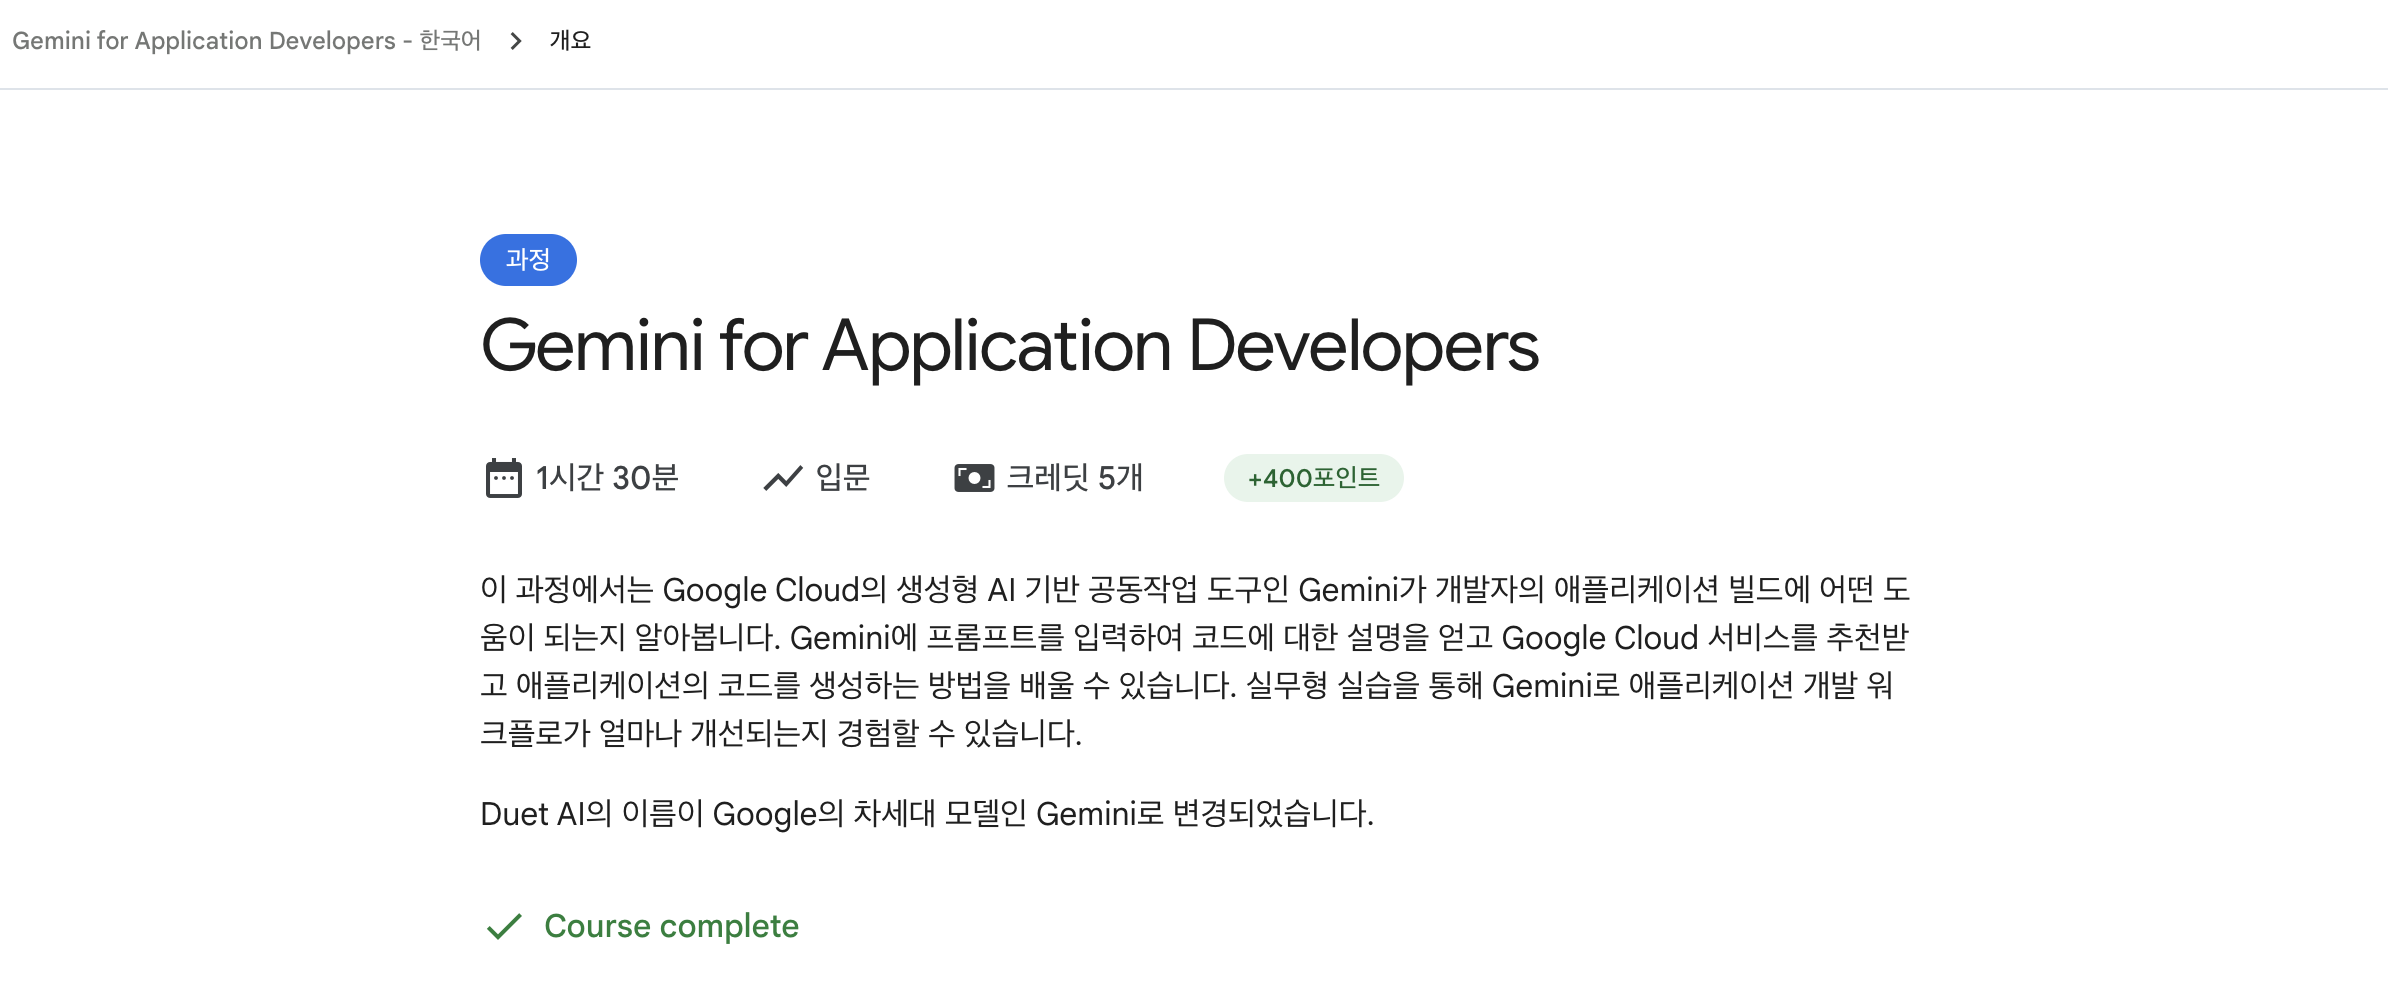Select the 입문 level label
The height and width of the screenshot is (1000, 2388).
pos(843,478)
